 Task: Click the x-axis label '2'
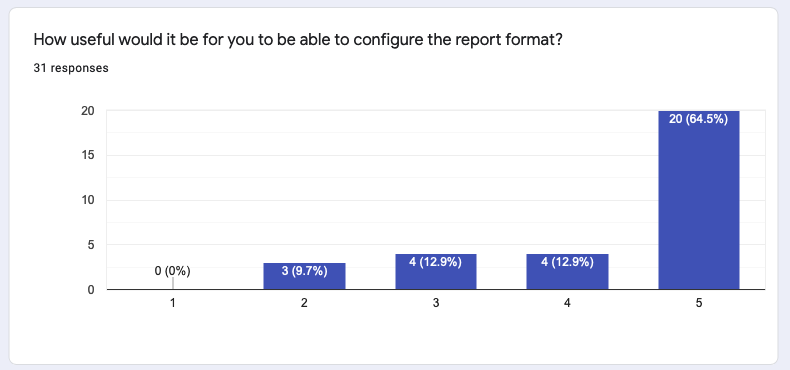click(x=304, y=303)
